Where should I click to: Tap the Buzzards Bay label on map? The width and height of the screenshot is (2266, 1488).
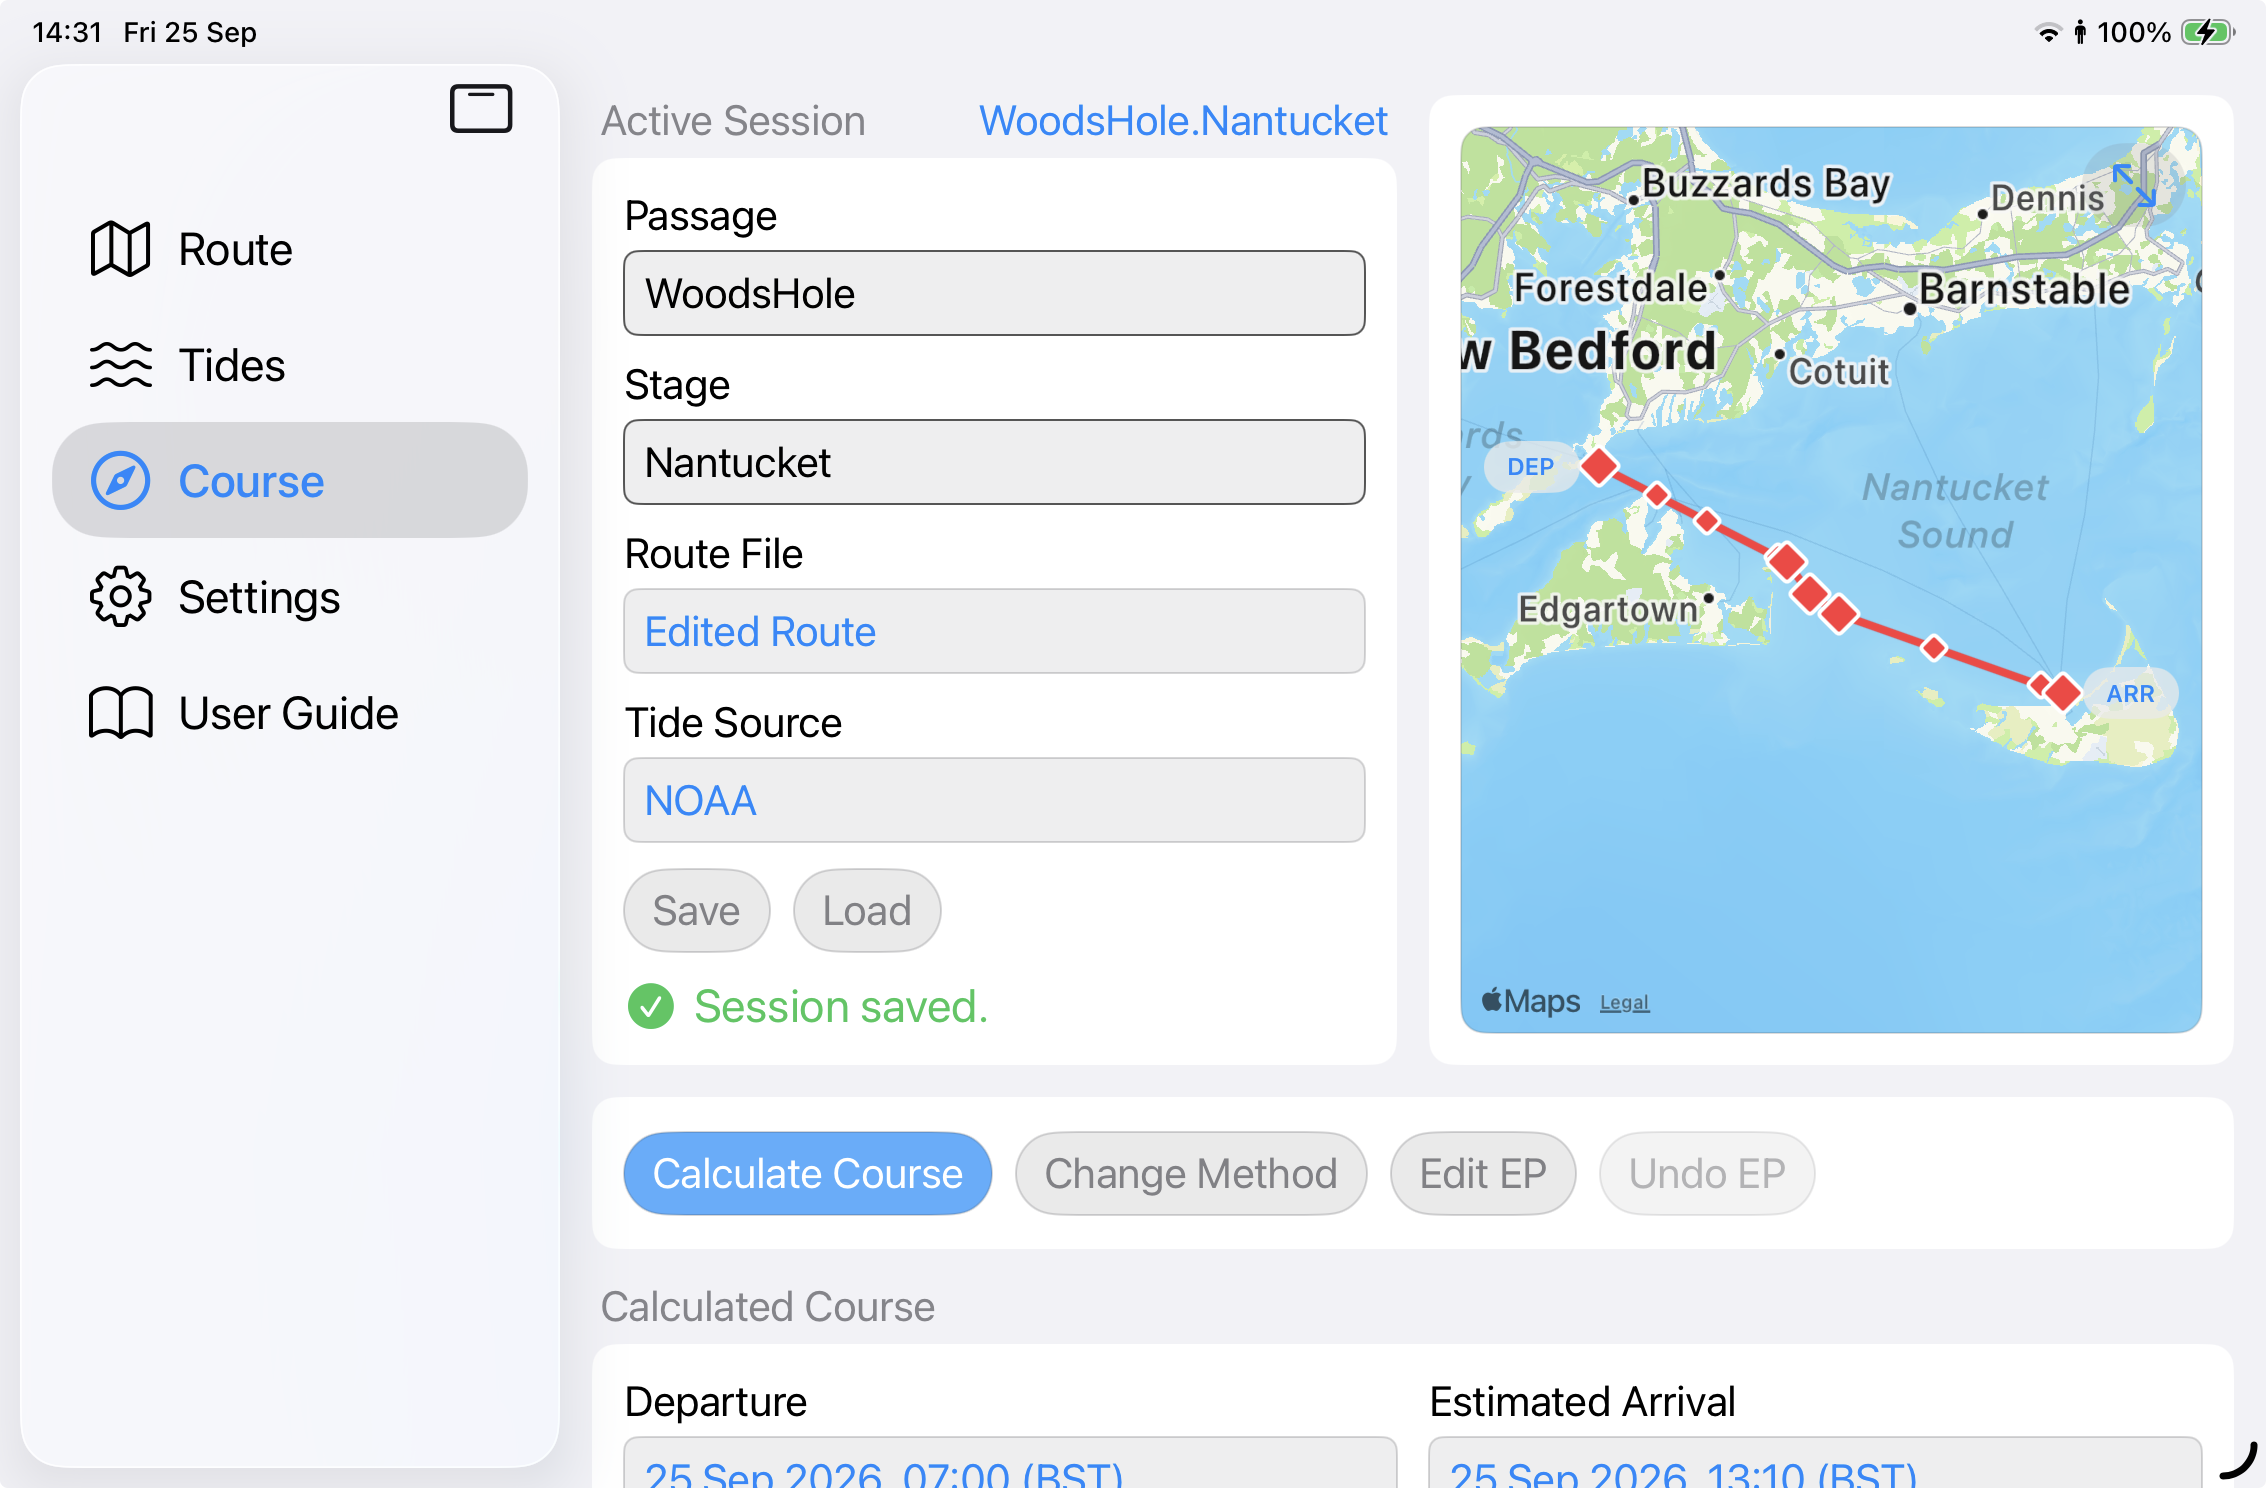click(1766, 183)
